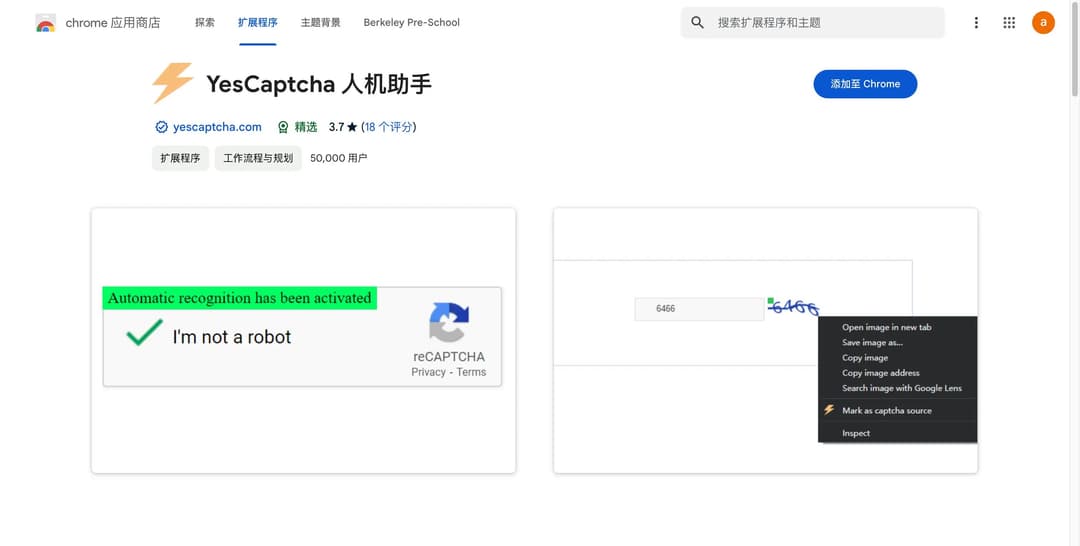Open the 18 个评分 ratings link
1080x546 pixels.
(389, 127)
